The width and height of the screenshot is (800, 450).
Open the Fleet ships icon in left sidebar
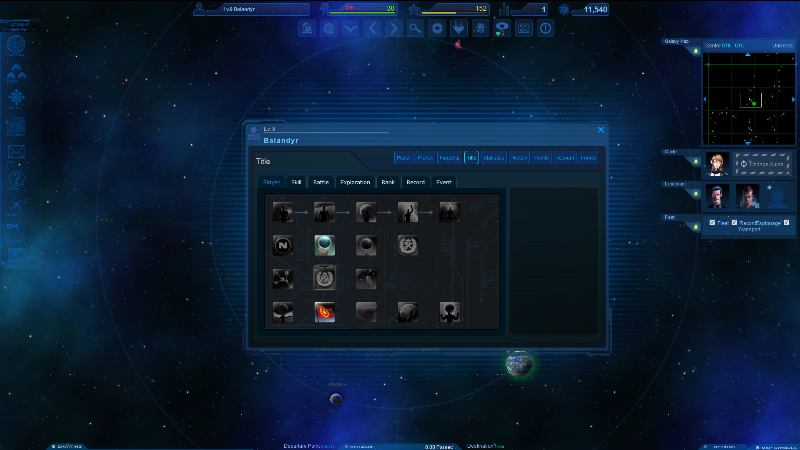coord(16,72)
